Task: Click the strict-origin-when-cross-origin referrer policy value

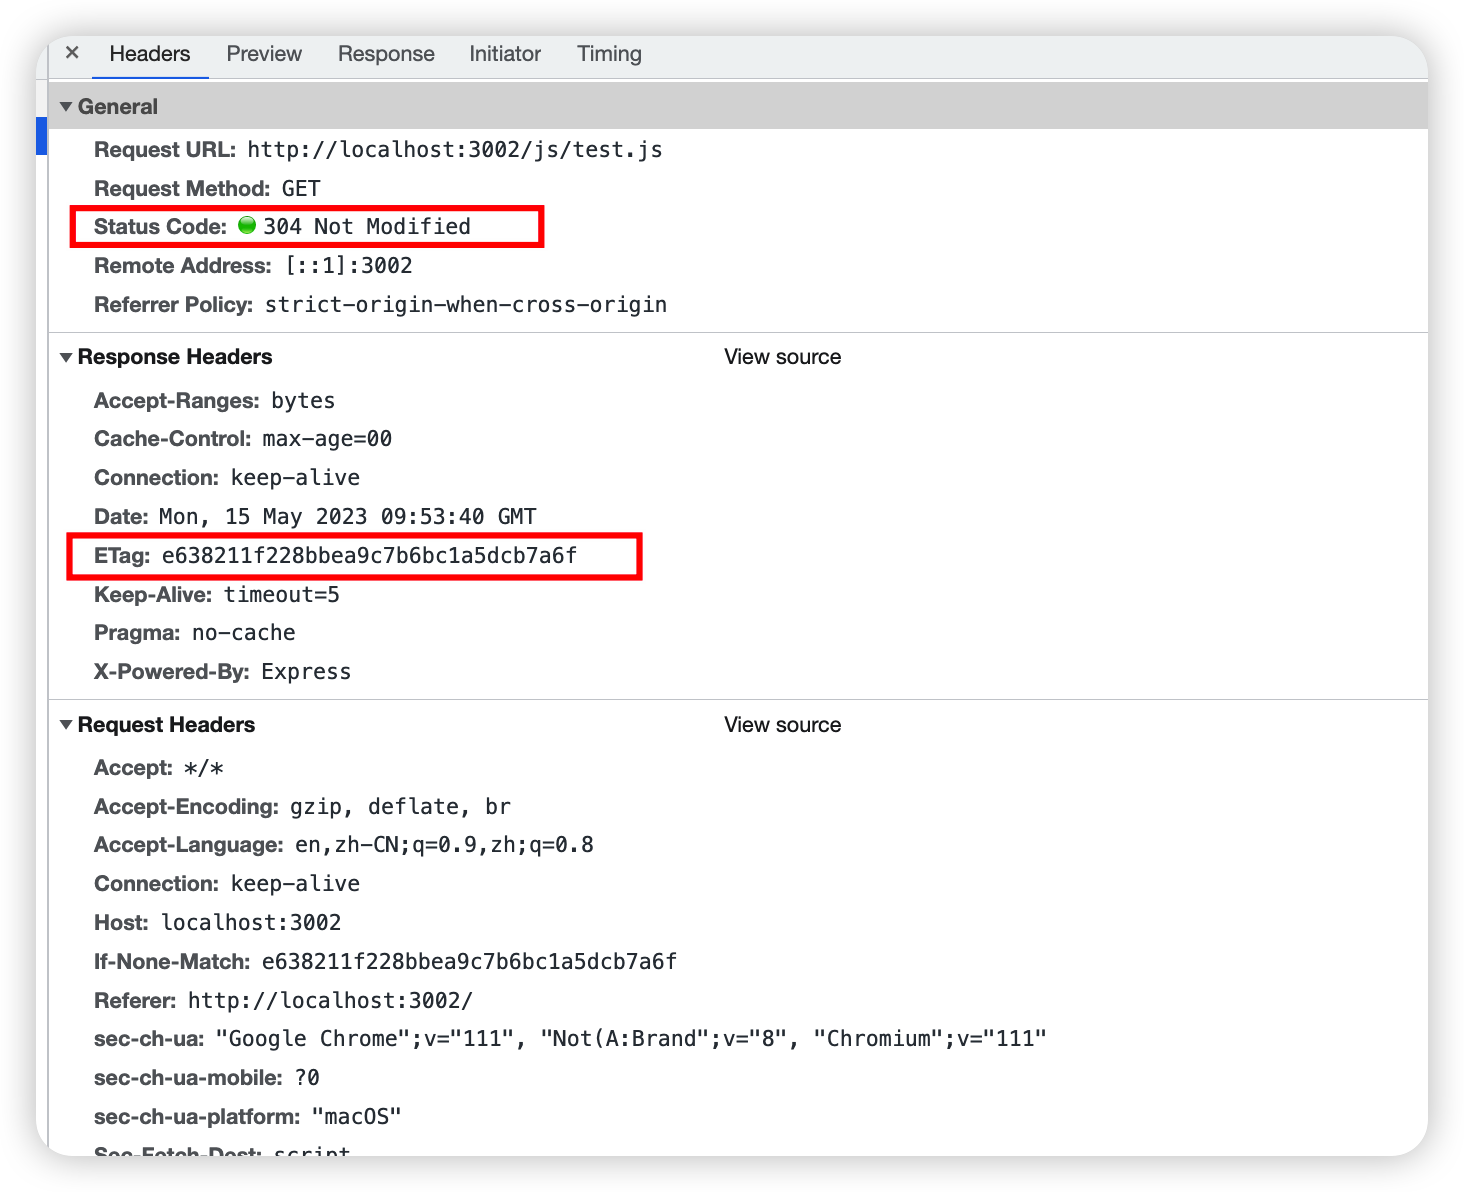Action: tap(466, 305)
